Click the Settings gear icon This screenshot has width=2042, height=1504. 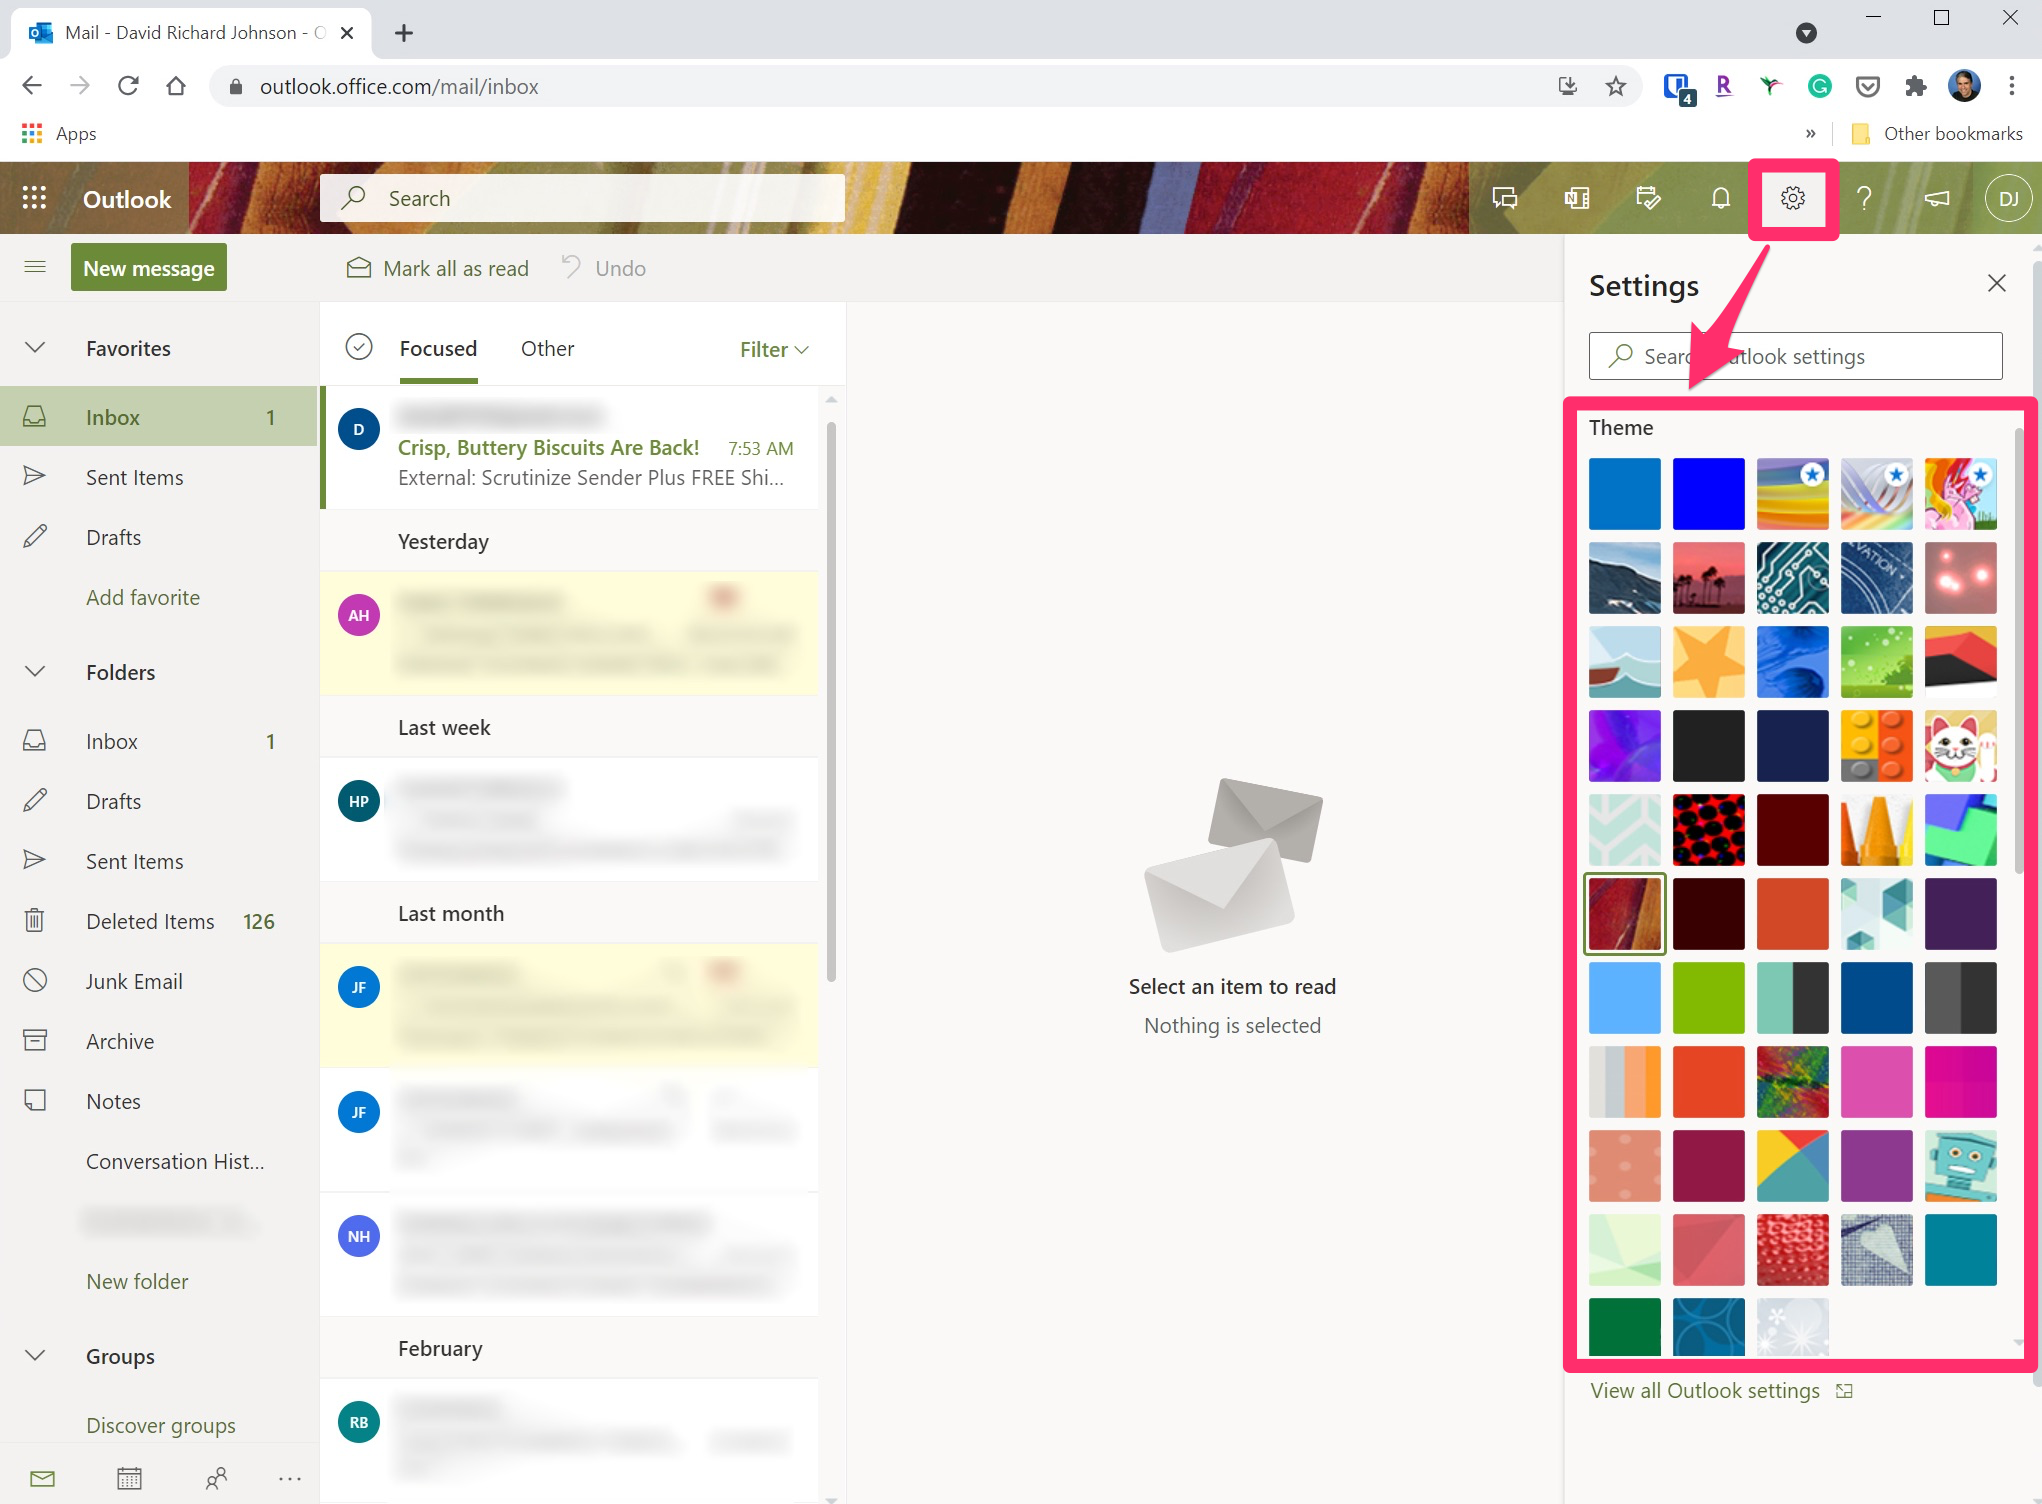(1792, 197)
